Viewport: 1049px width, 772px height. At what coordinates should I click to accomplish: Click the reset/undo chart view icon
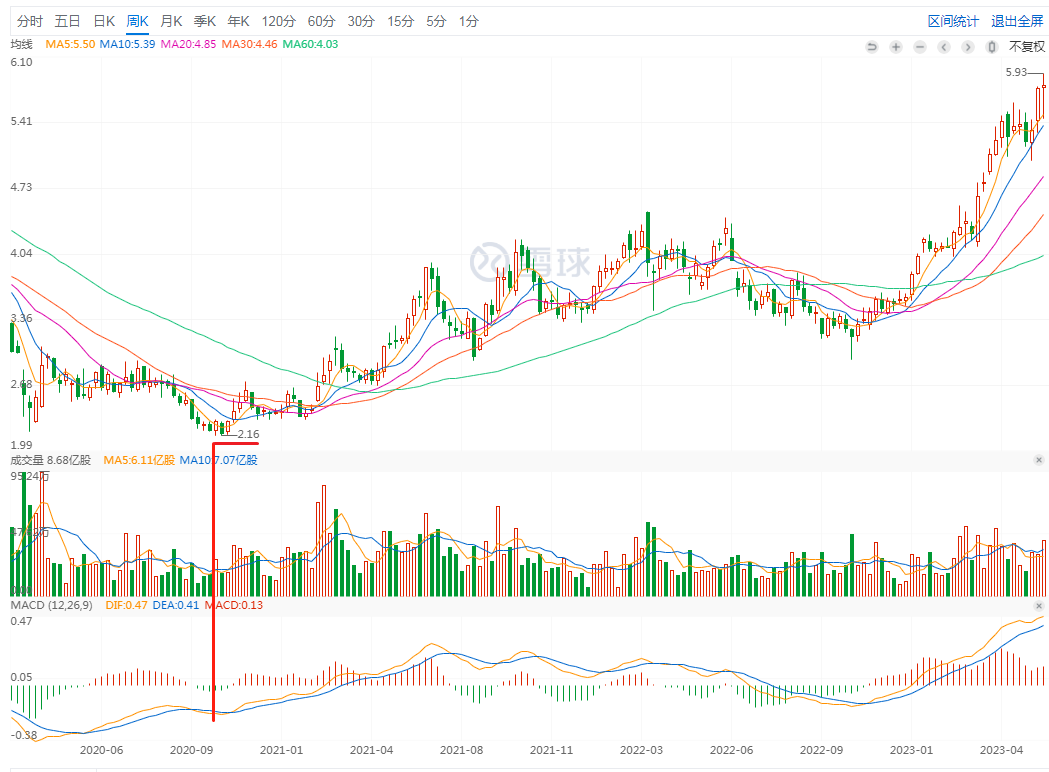871,47
